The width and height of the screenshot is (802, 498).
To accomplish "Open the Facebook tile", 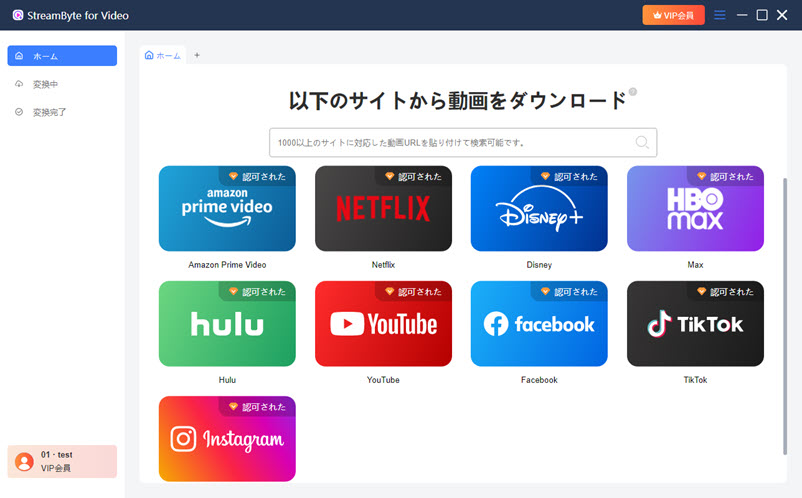I will [x=539, y=323].
